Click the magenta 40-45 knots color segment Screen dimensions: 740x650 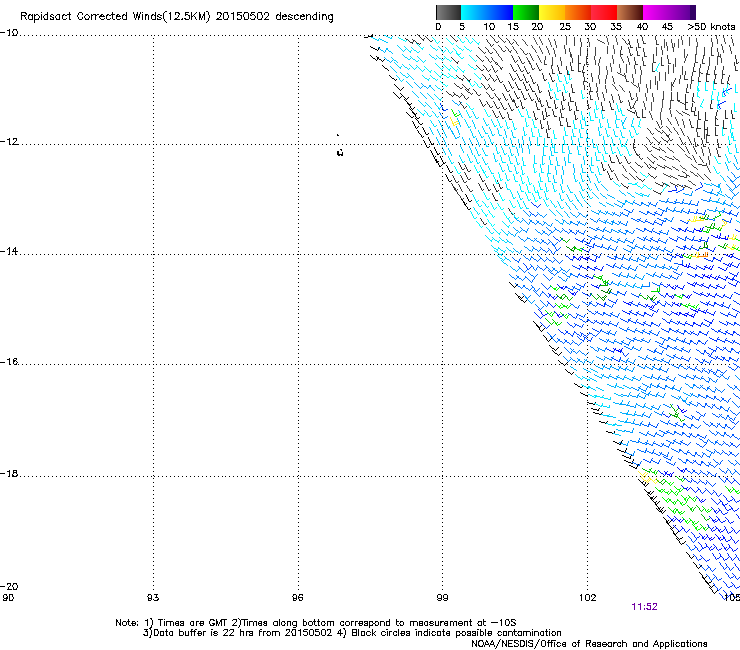[655, 12]
